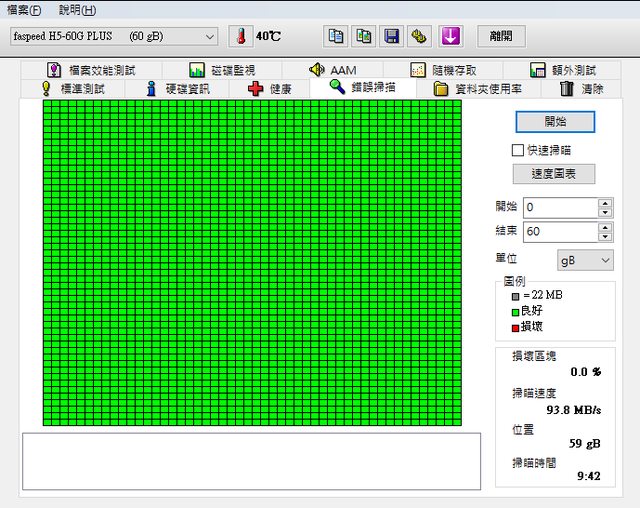Click the purple down-arrow toolbar icon
This screenshot has height=508, width=640.
click(450, 36)
